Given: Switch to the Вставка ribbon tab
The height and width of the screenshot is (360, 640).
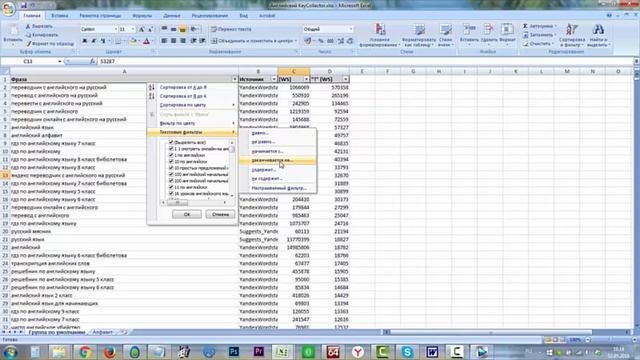Looking at the screenshot, I should 60,16.
